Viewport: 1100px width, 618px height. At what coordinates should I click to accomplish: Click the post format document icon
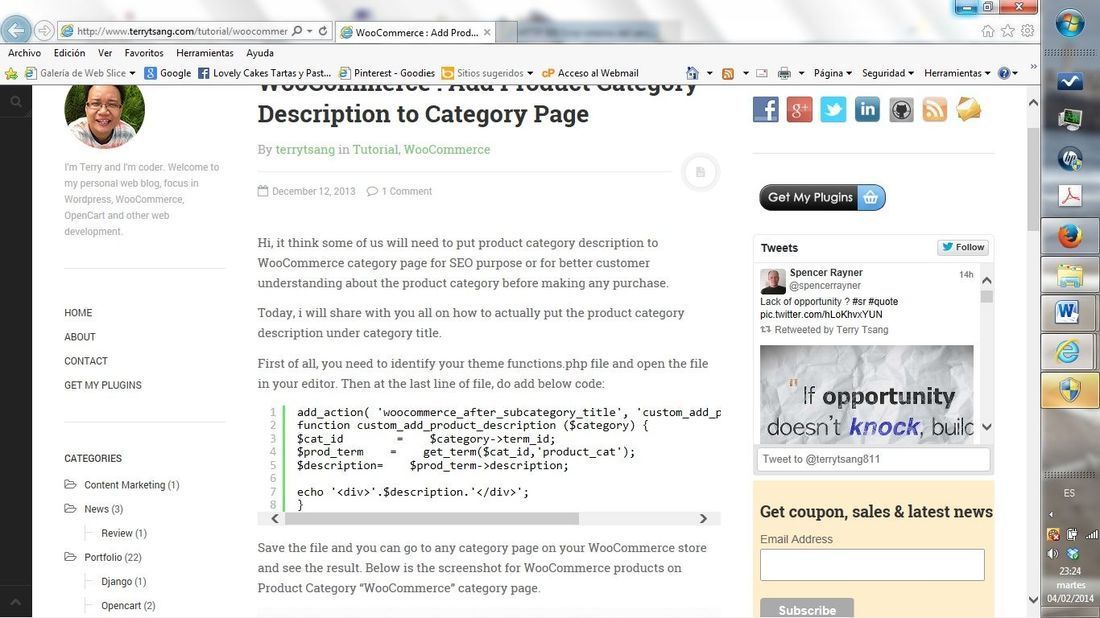tap(700, 172)
